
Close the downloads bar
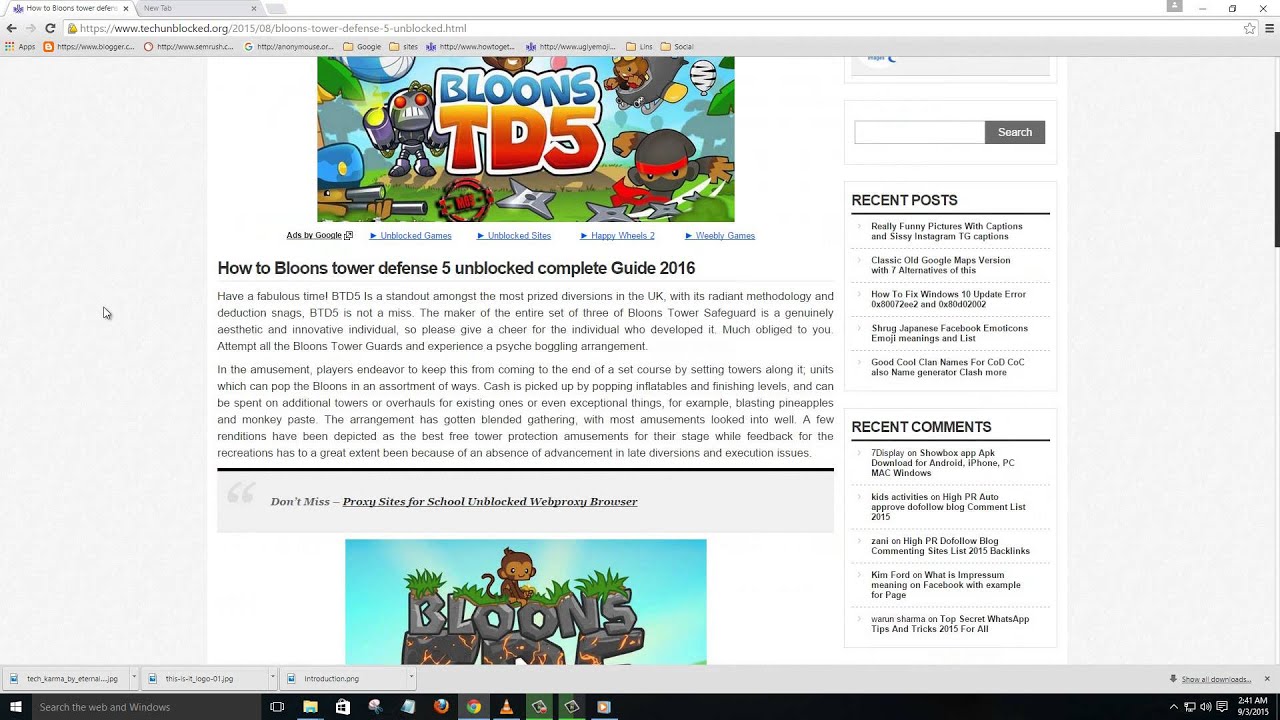(x=1267, y=679)
